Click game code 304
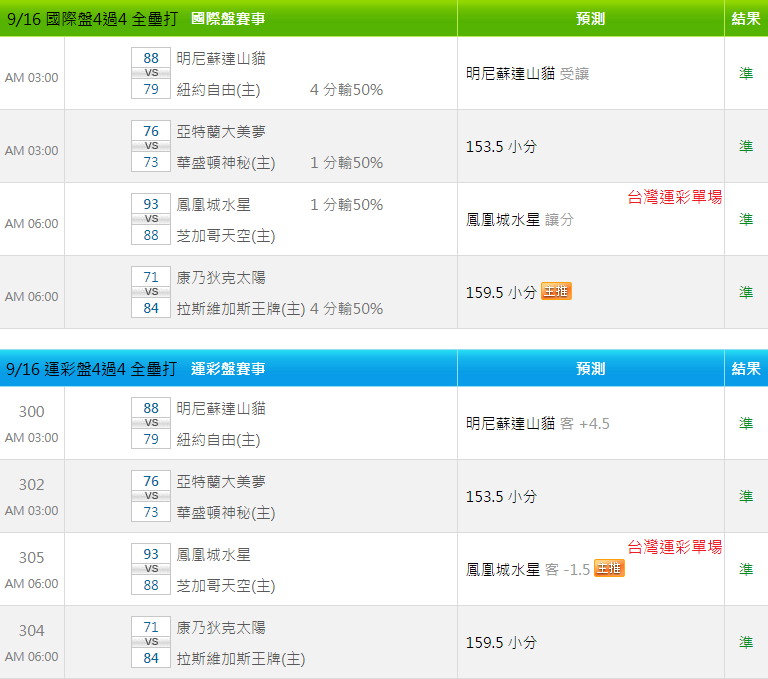 click(31, 630)
